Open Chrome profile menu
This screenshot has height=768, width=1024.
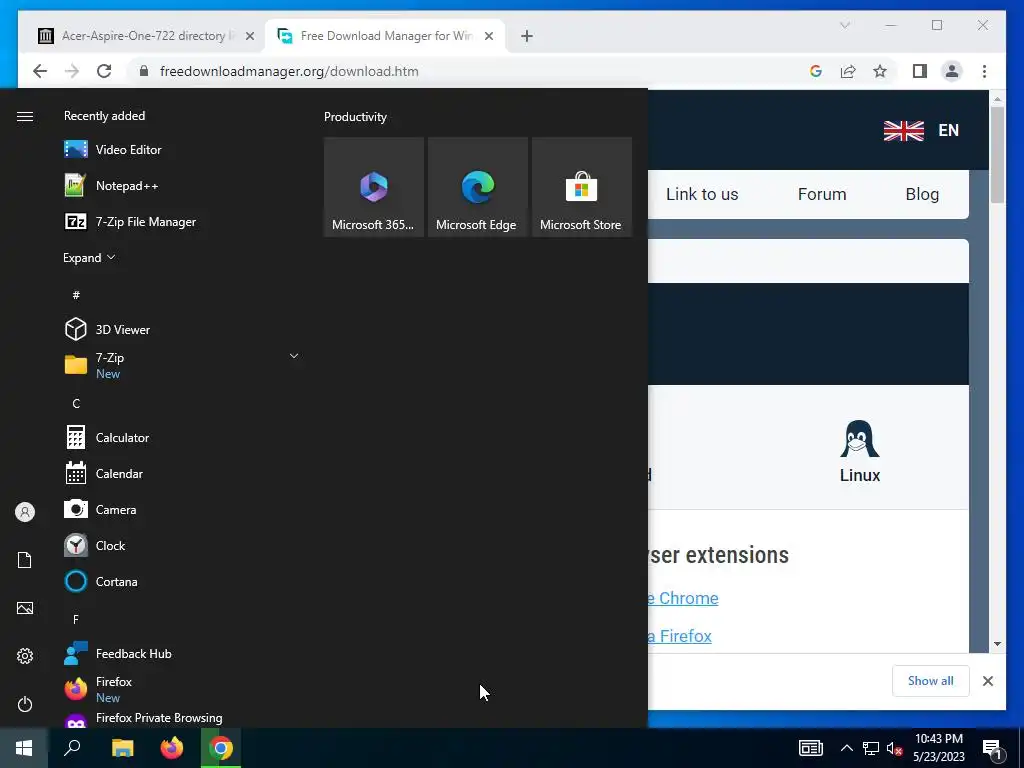[952, 71]
